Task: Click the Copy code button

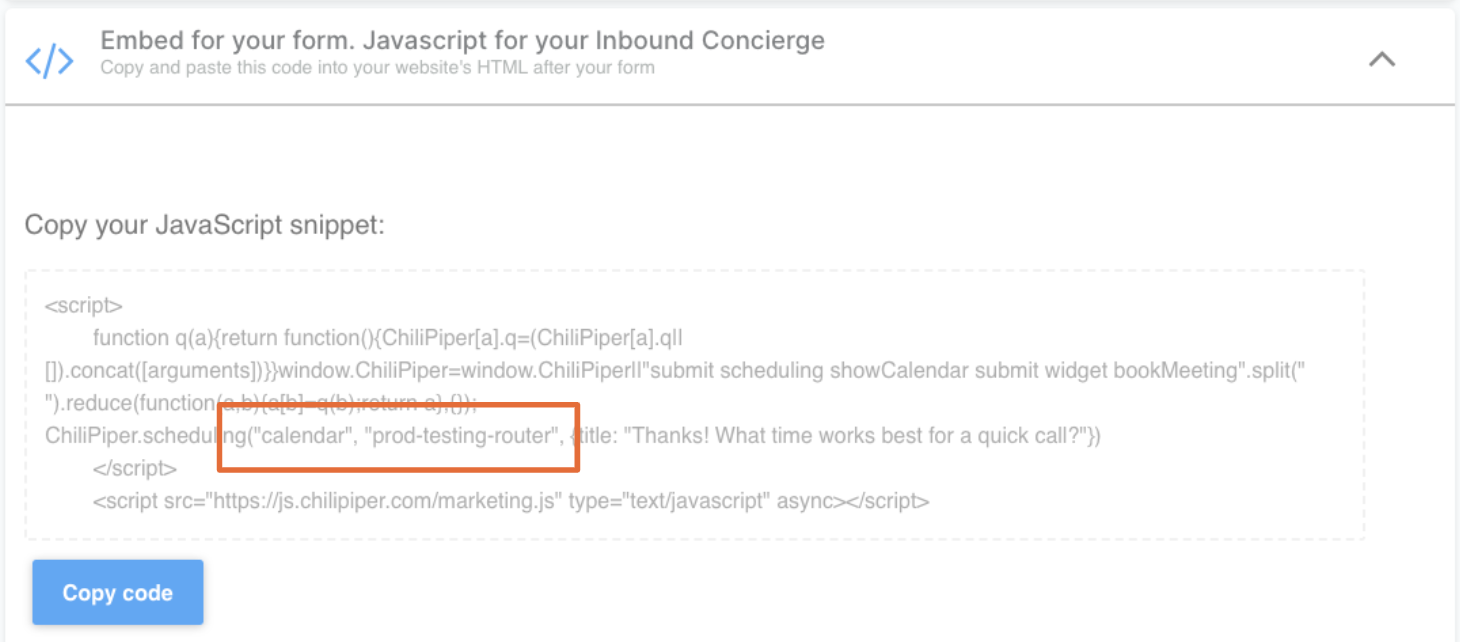Action: (117, 592)
